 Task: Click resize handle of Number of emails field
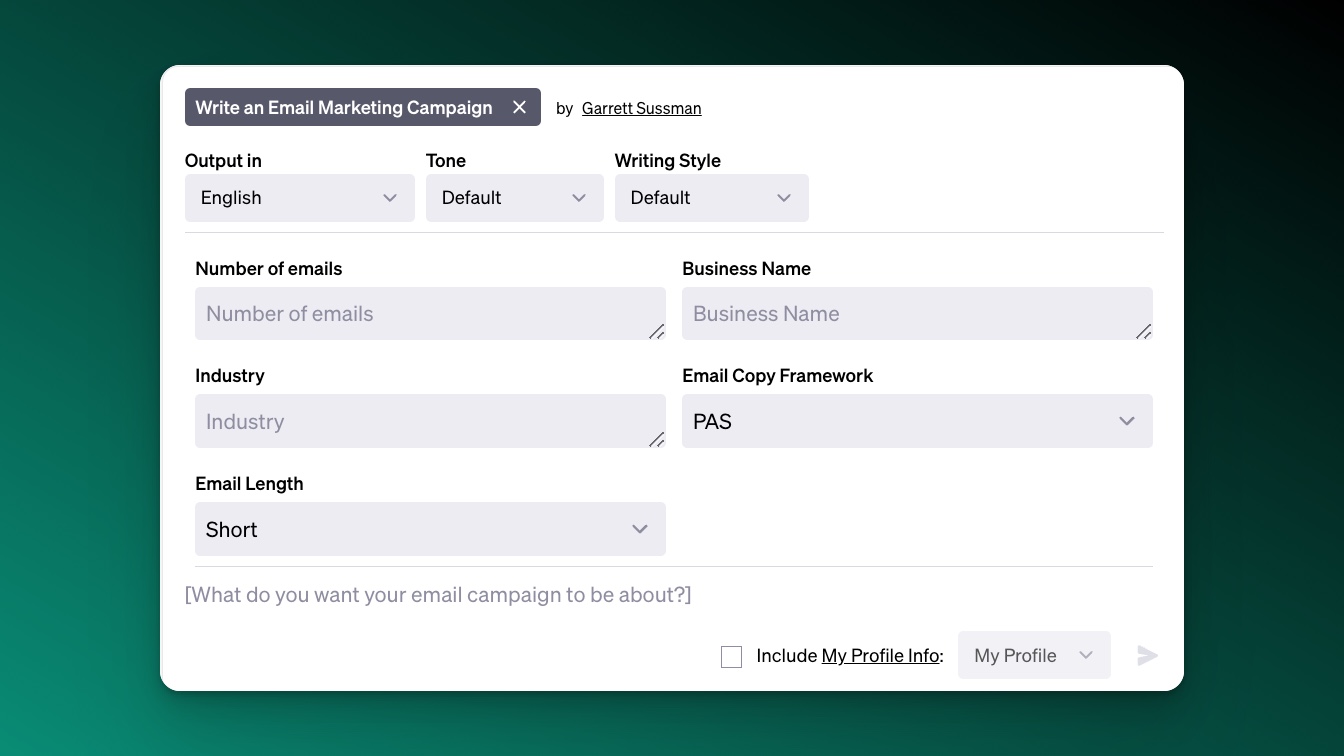[x=656, y=331]
